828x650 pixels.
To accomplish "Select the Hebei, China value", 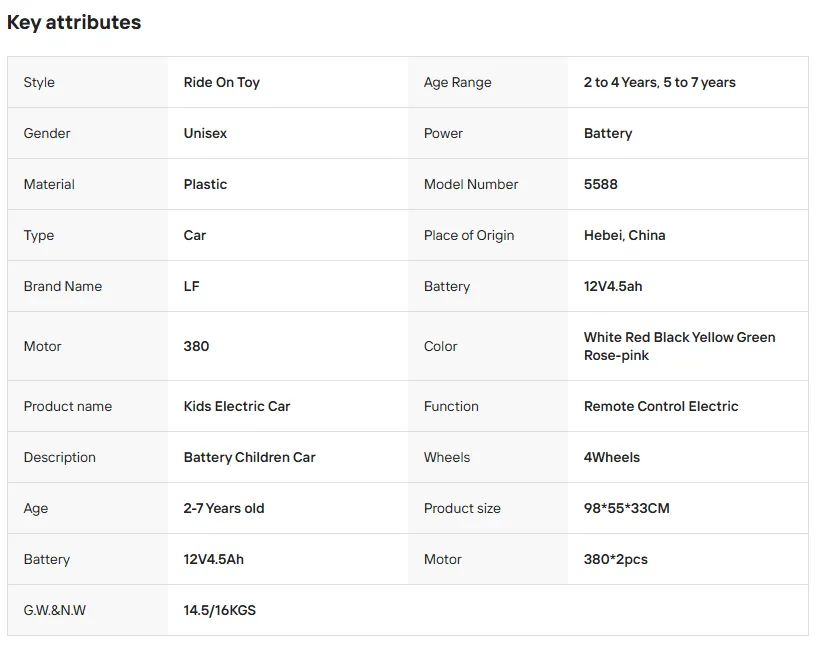I will pos(624,235).
